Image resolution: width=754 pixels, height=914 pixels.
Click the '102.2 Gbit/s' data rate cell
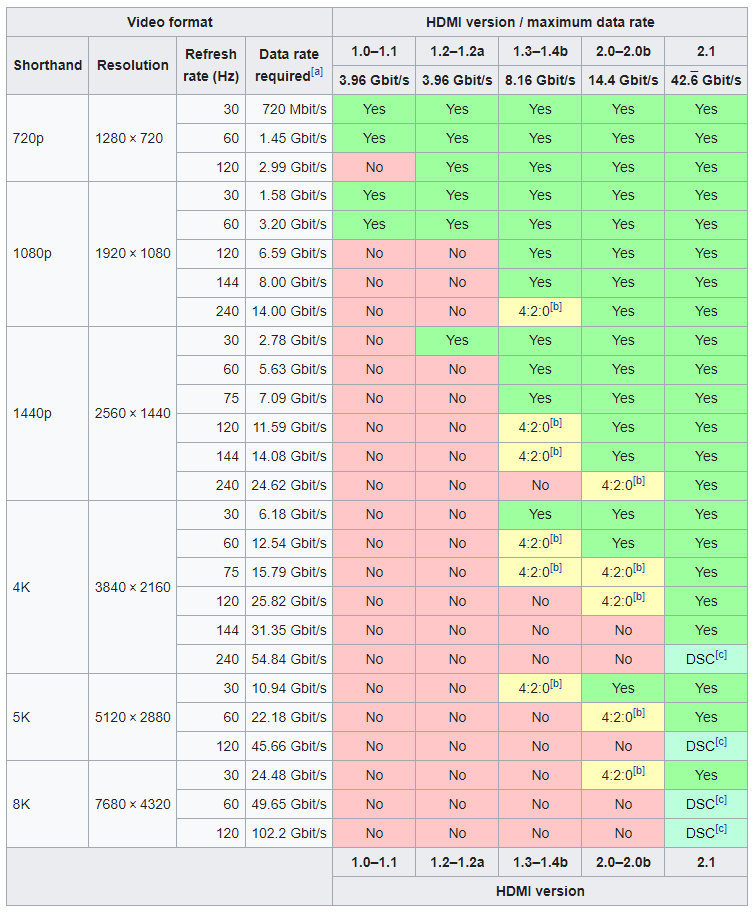pyautogui.click(x=289, y=833)
